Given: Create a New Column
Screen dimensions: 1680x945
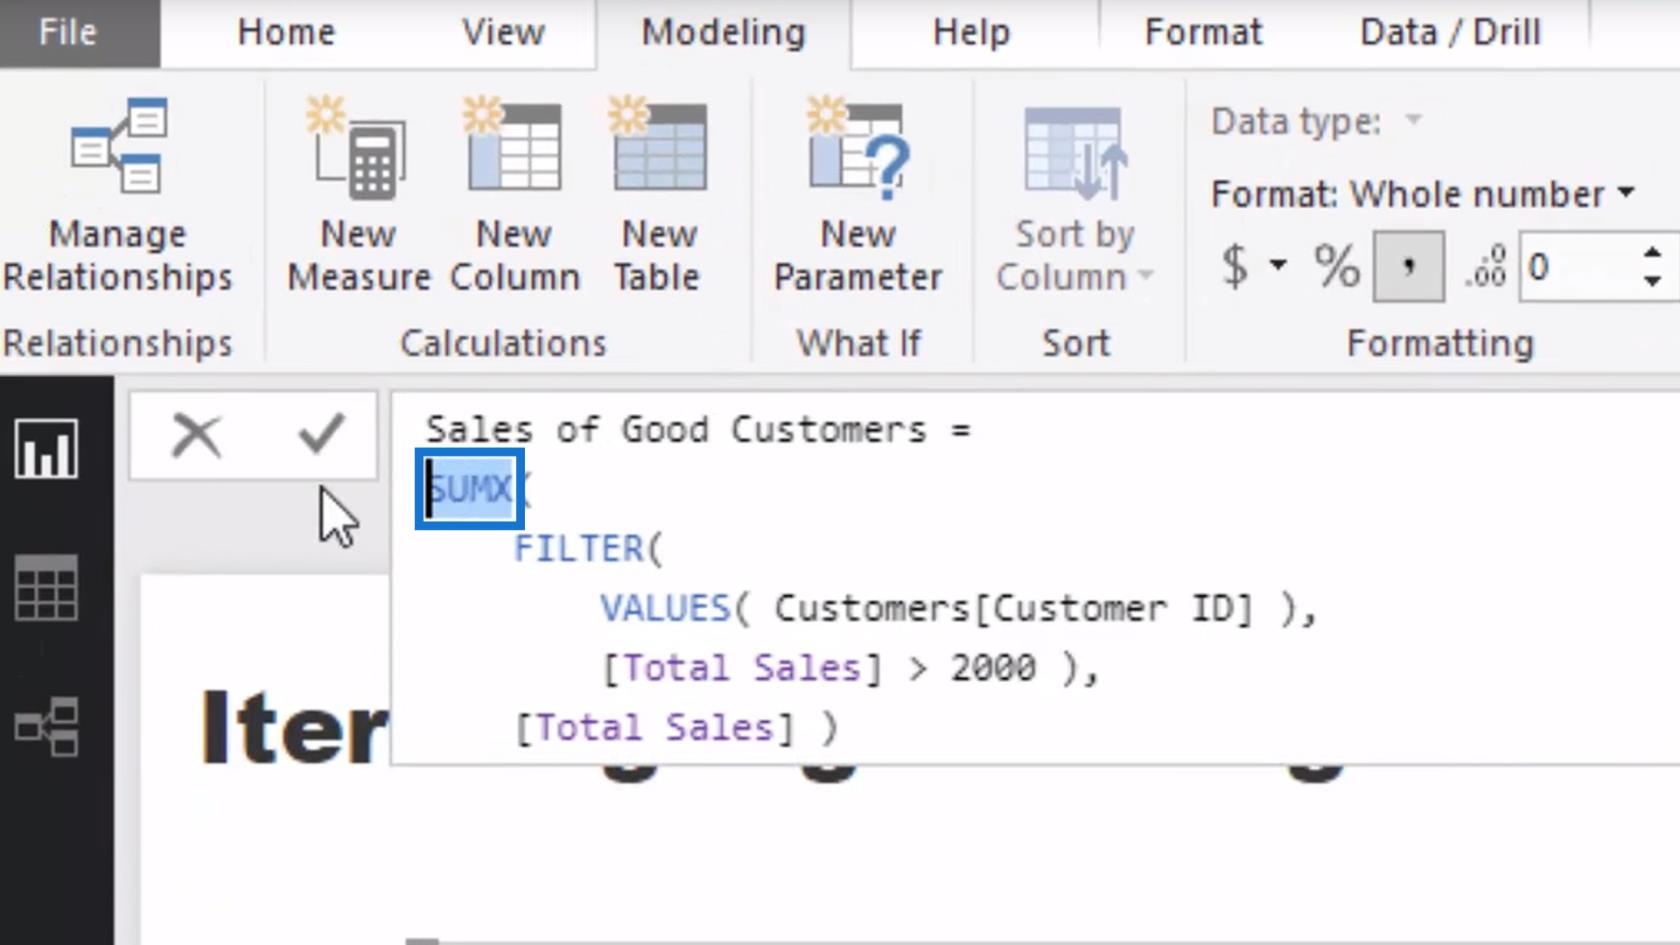Looking at the screenshot, I should point(514,195).
